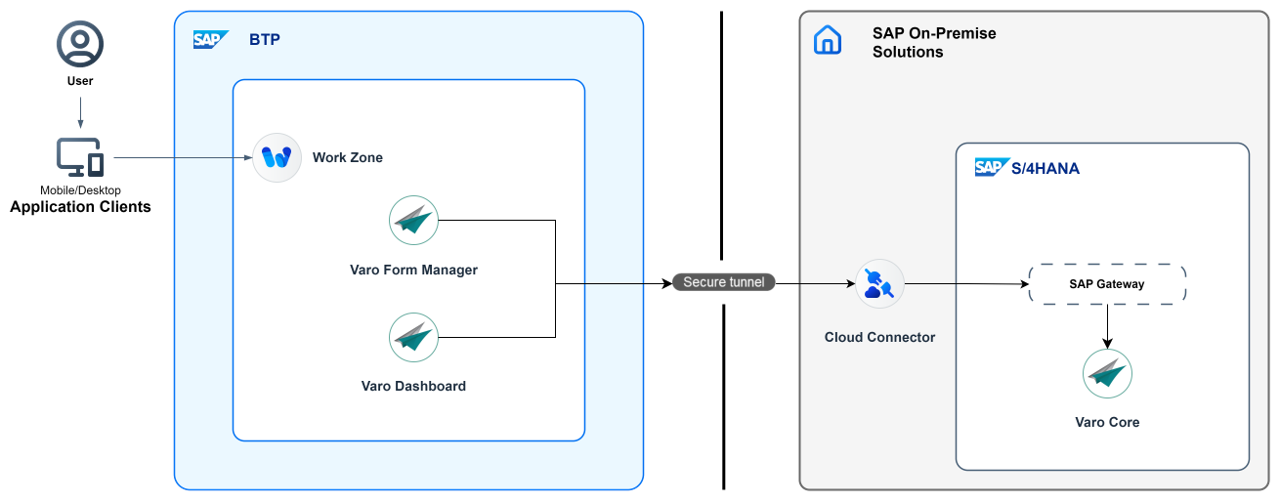The width and height of the screenshot is (1280, 502).
Task: Click the "Varo Form Manager" label
Action: (x=414, y=270)
